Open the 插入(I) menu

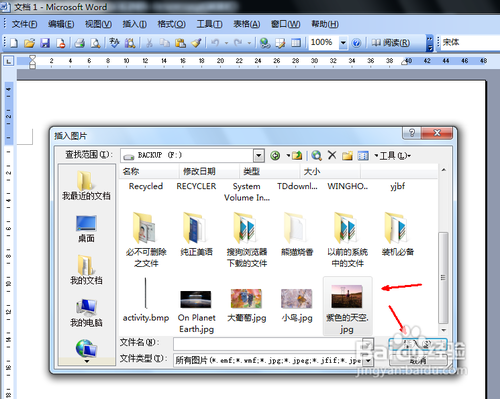pos(135,24)
